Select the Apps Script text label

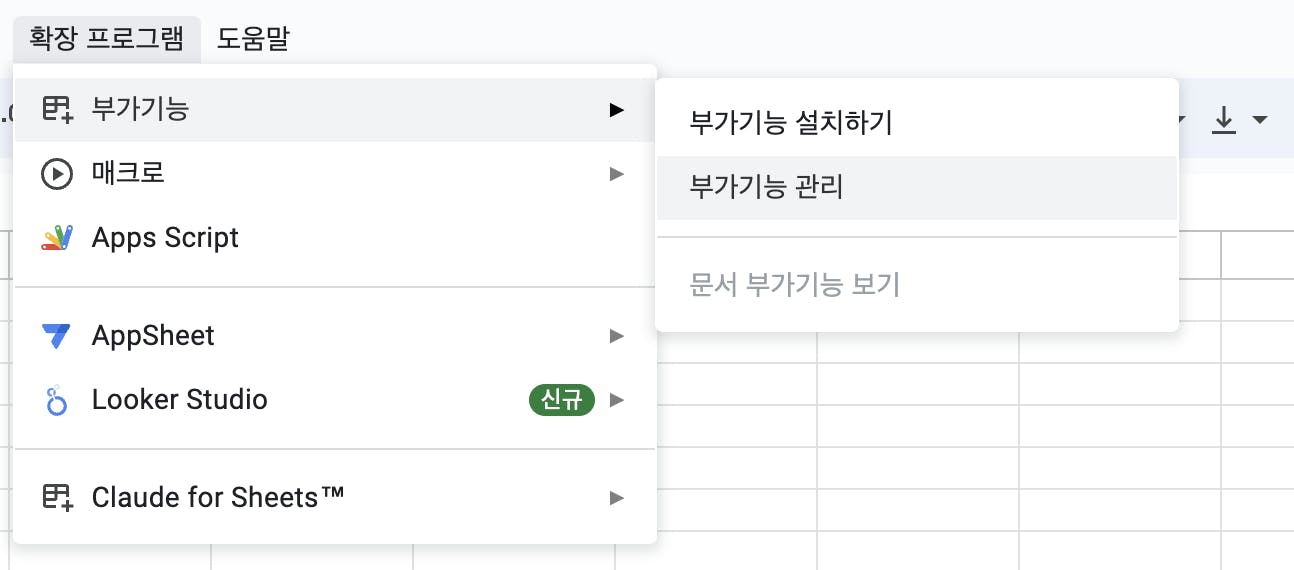165,238
